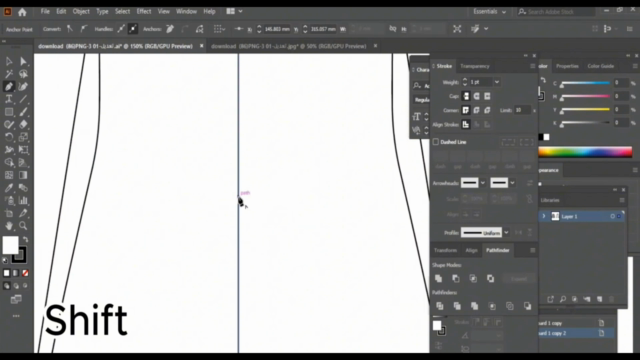Viewport: 640px width, 360px height.
Task: Click the Expand button in Pathfinder
Action: [519, 279]
